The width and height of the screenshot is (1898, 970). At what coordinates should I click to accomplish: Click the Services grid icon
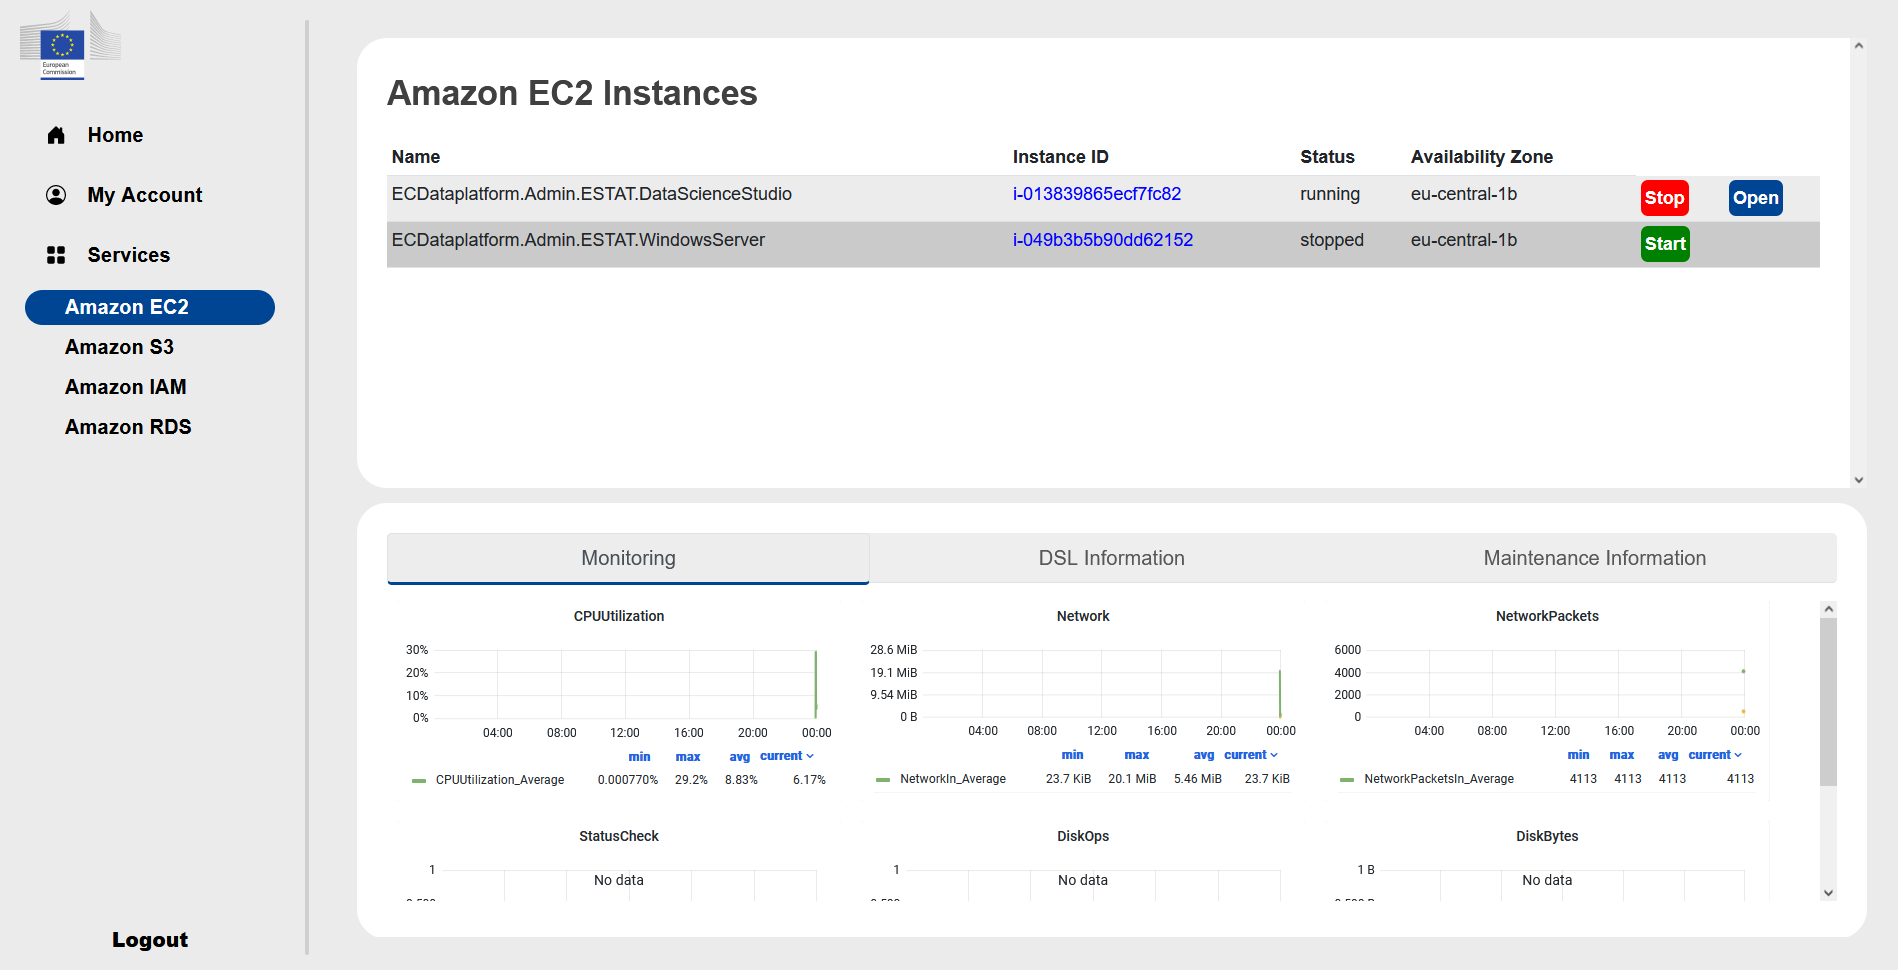(x=56, y=255)
